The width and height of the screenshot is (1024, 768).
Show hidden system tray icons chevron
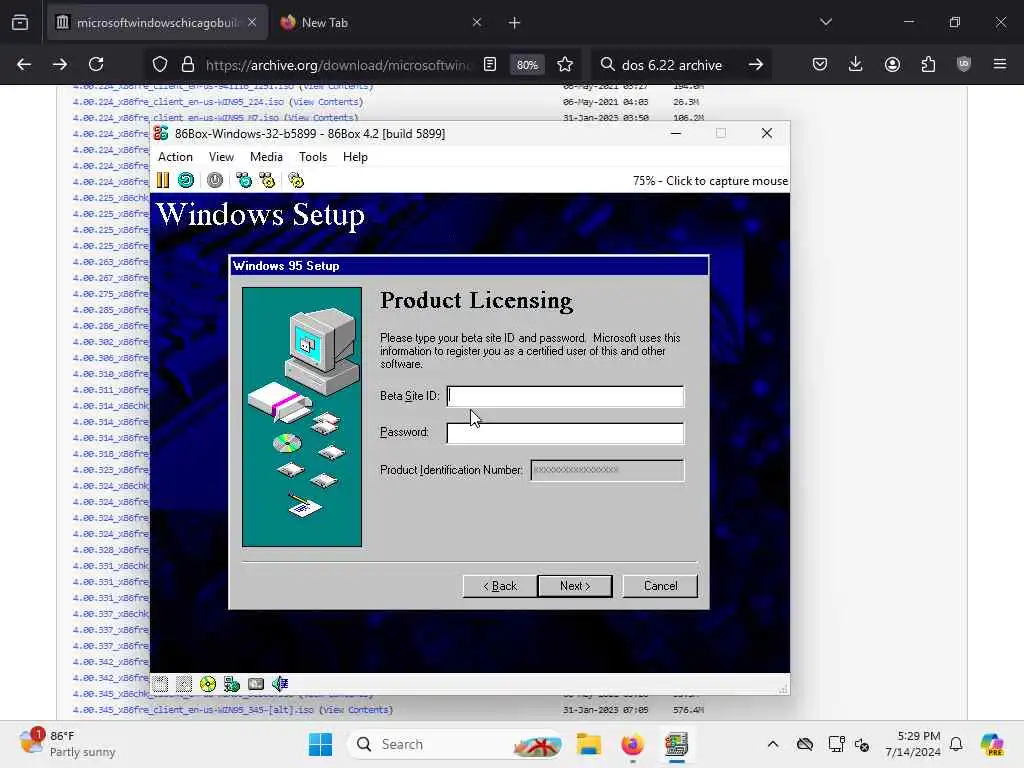pos(773,744)
